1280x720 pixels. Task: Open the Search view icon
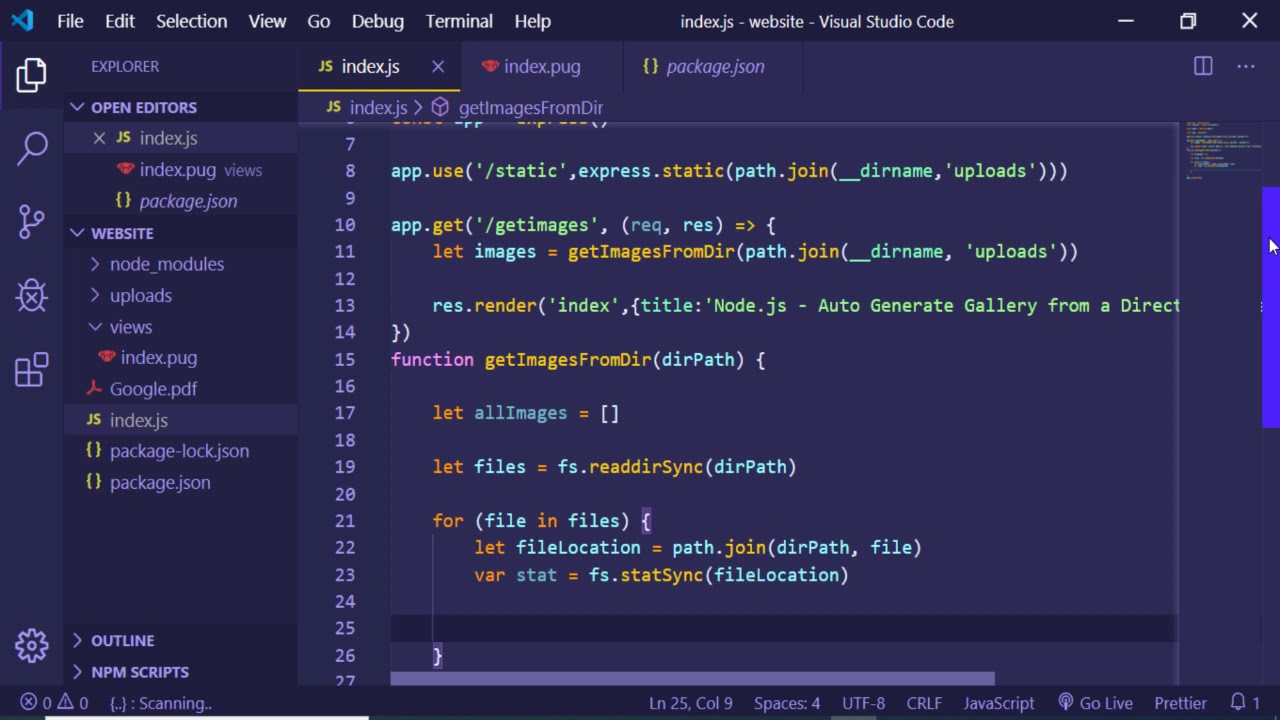31,148
